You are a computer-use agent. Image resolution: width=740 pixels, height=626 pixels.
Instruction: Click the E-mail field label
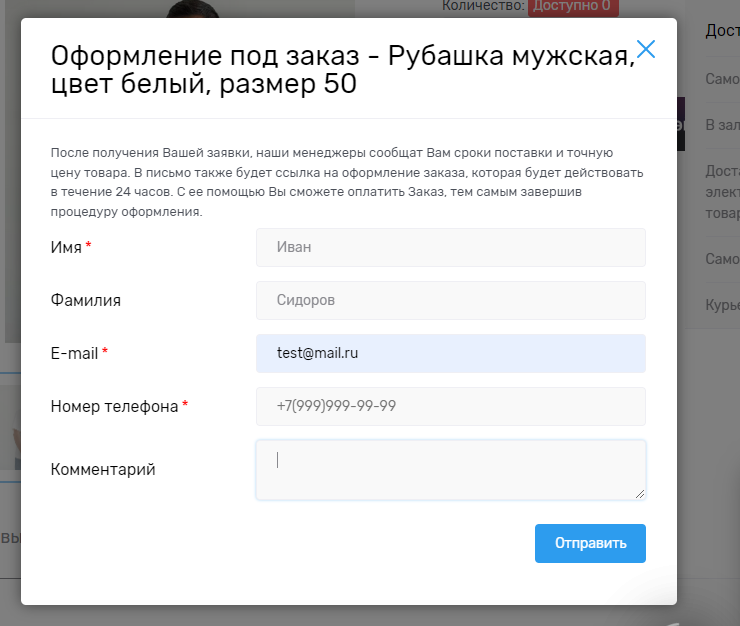pos(74,353)
